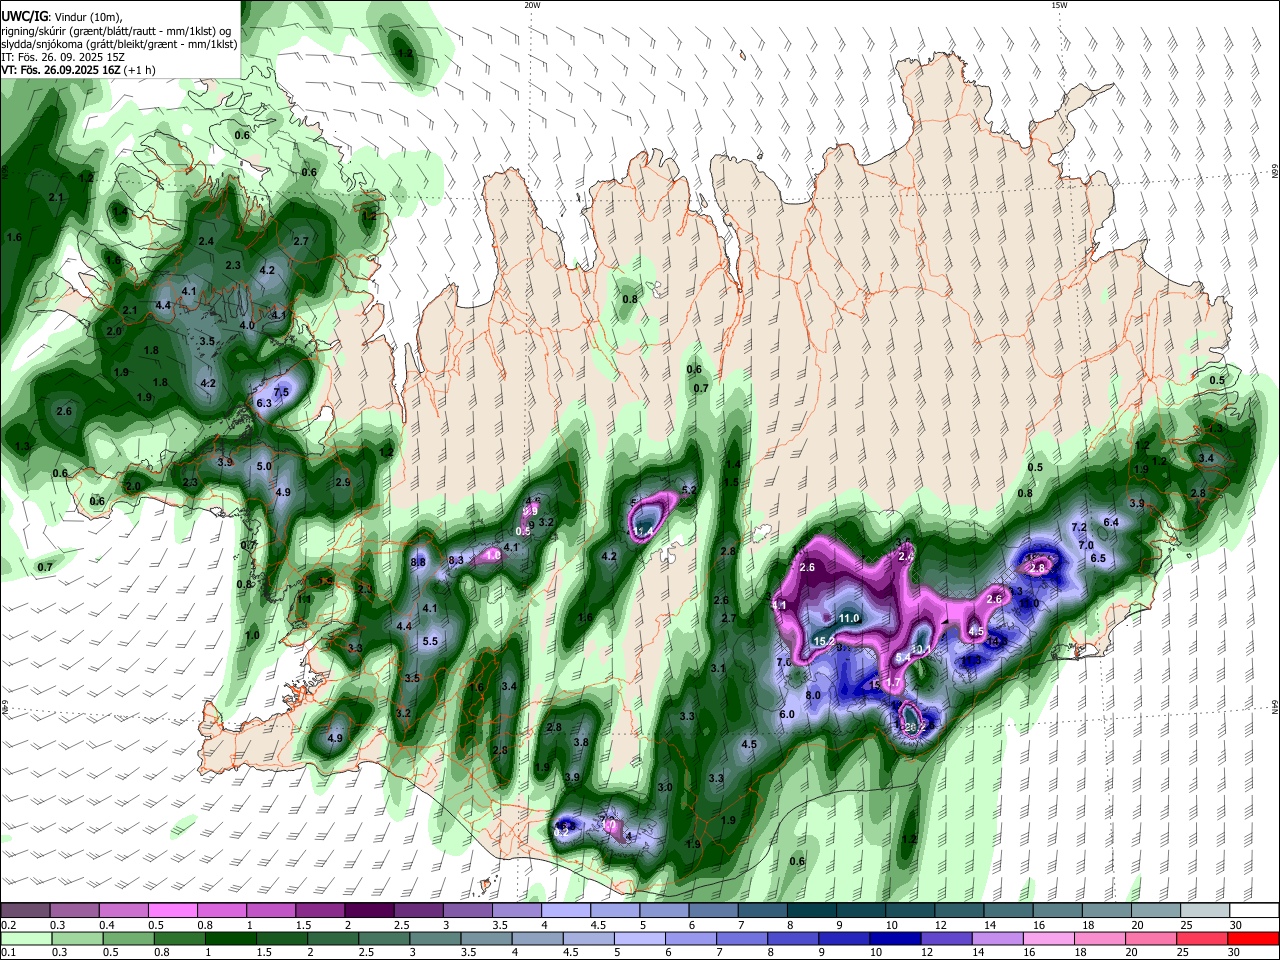
Task: Click the '5.2' precipitation value on the map
Action: 689,490
